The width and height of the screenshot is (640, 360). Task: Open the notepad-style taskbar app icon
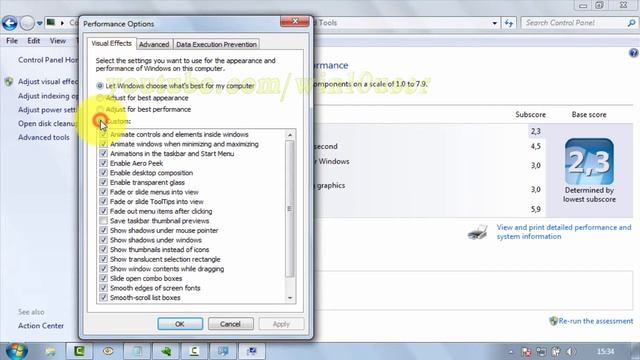point(137,351)
